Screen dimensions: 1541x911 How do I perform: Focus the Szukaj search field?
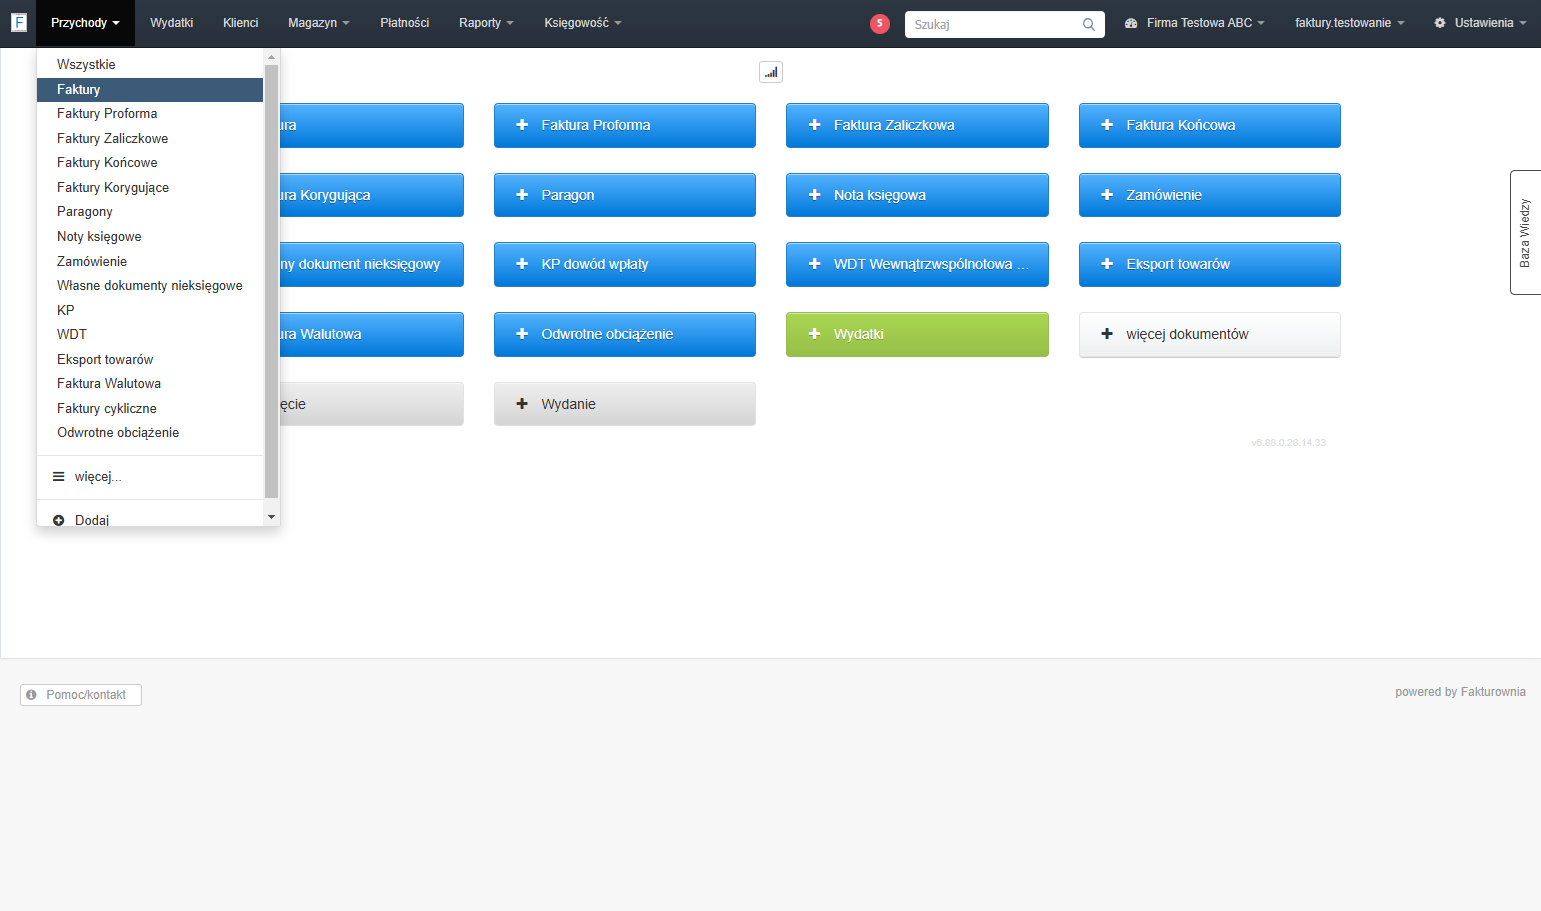point(1005,24)
